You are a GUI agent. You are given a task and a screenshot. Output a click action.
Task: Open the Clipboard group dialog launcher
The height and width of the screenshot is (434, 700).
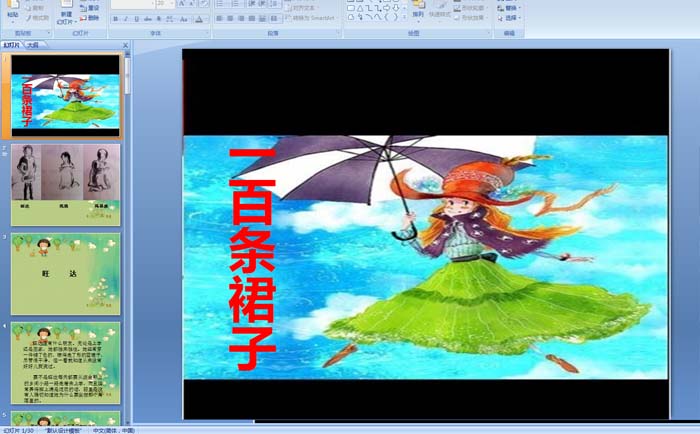click(x=49, y=33)
